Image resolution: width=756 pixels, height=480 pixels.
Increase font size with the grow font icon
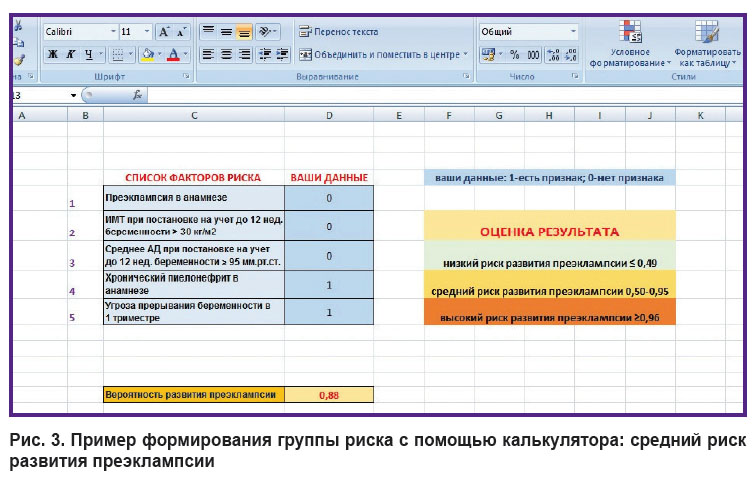tap(163, 32)
